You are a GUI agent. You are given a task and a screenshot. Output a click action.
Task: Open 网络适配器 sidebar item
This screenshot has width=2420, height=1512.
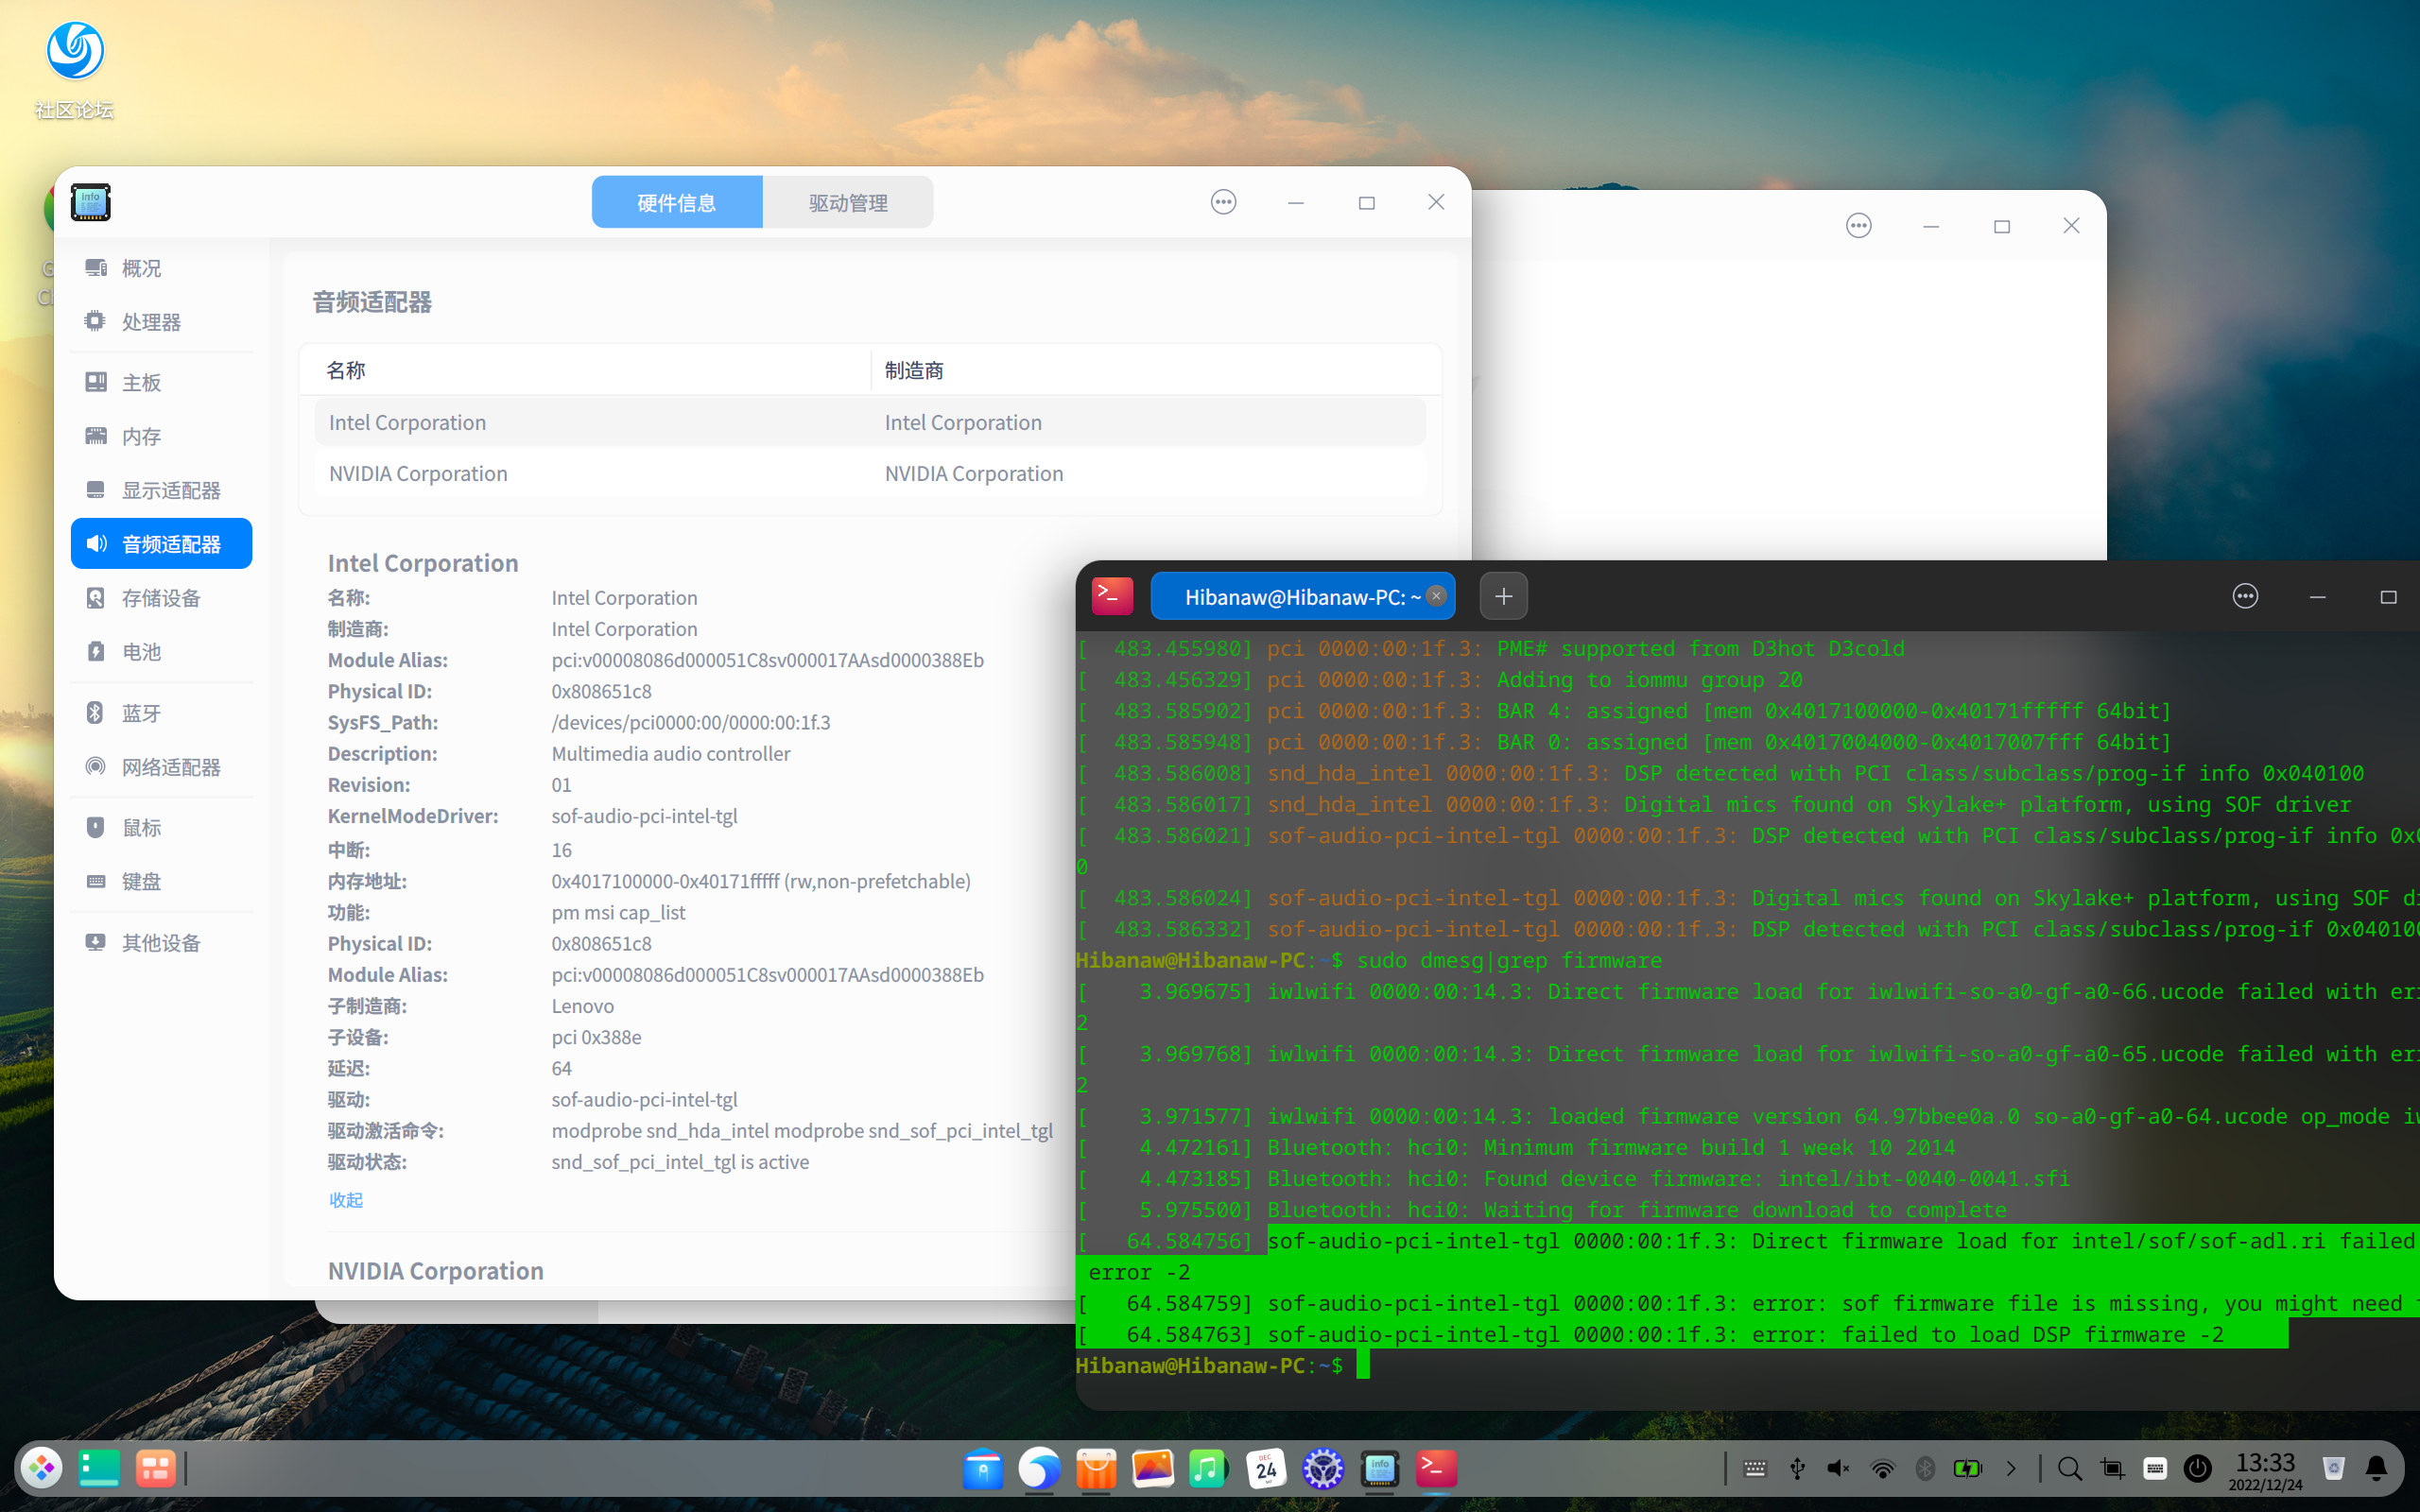tap(170, 767)
